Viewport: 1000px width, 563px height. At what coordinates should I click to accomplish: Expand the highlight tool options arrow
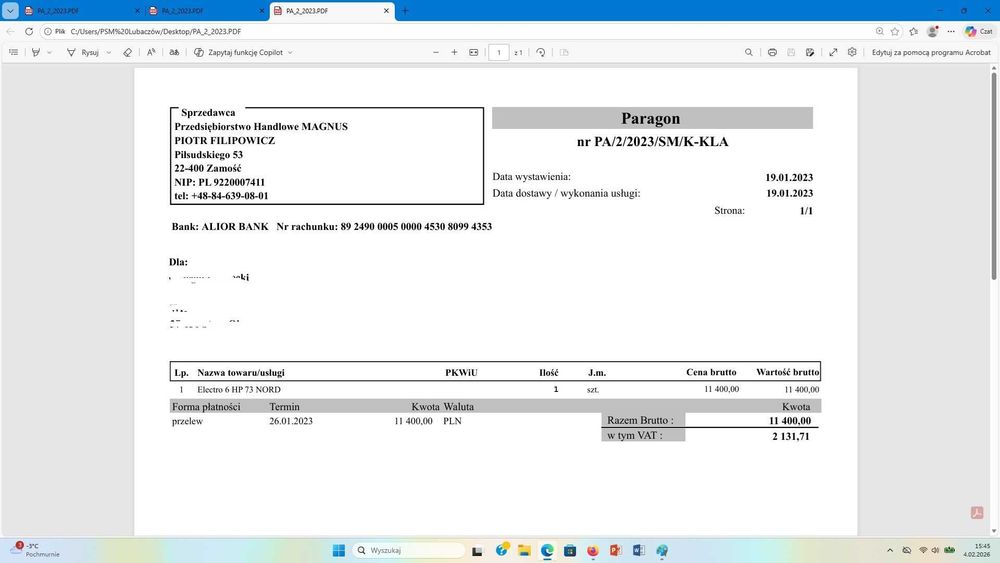[49, 52]
